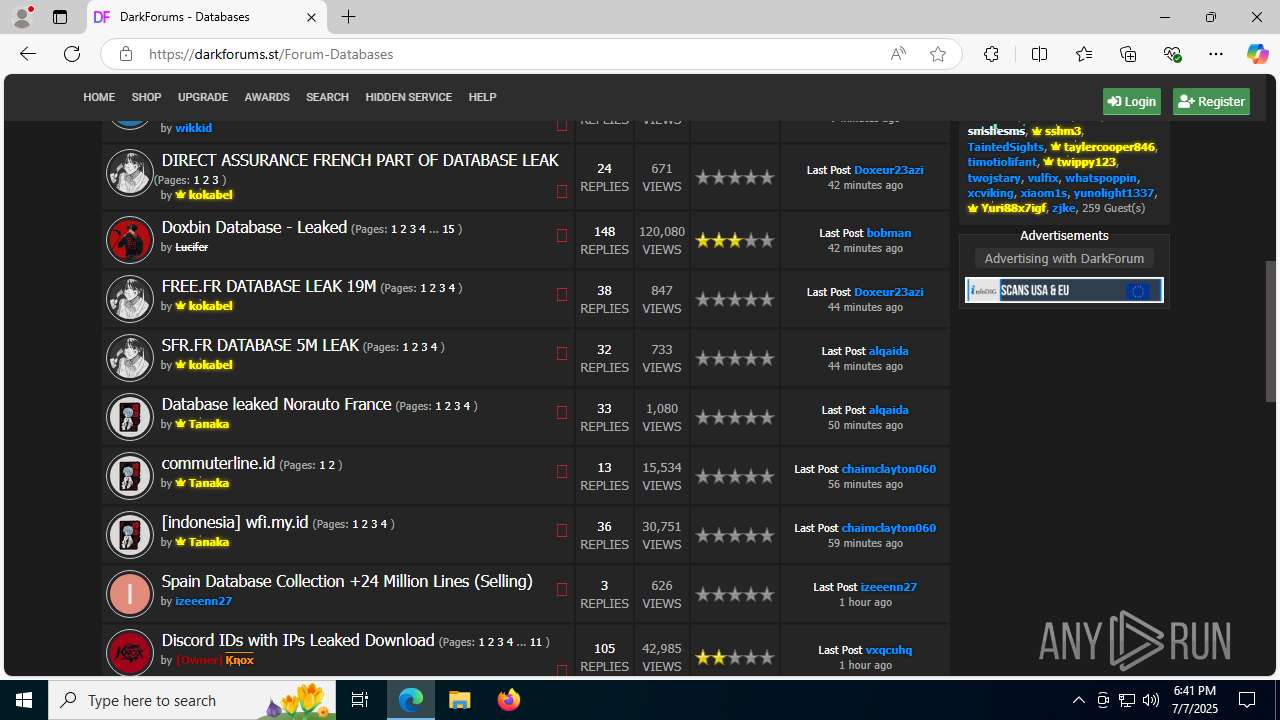Viewport: 1280px width, 720px height.
Task: Open last poster vxqcuhq profile
Action: point(889,650)
